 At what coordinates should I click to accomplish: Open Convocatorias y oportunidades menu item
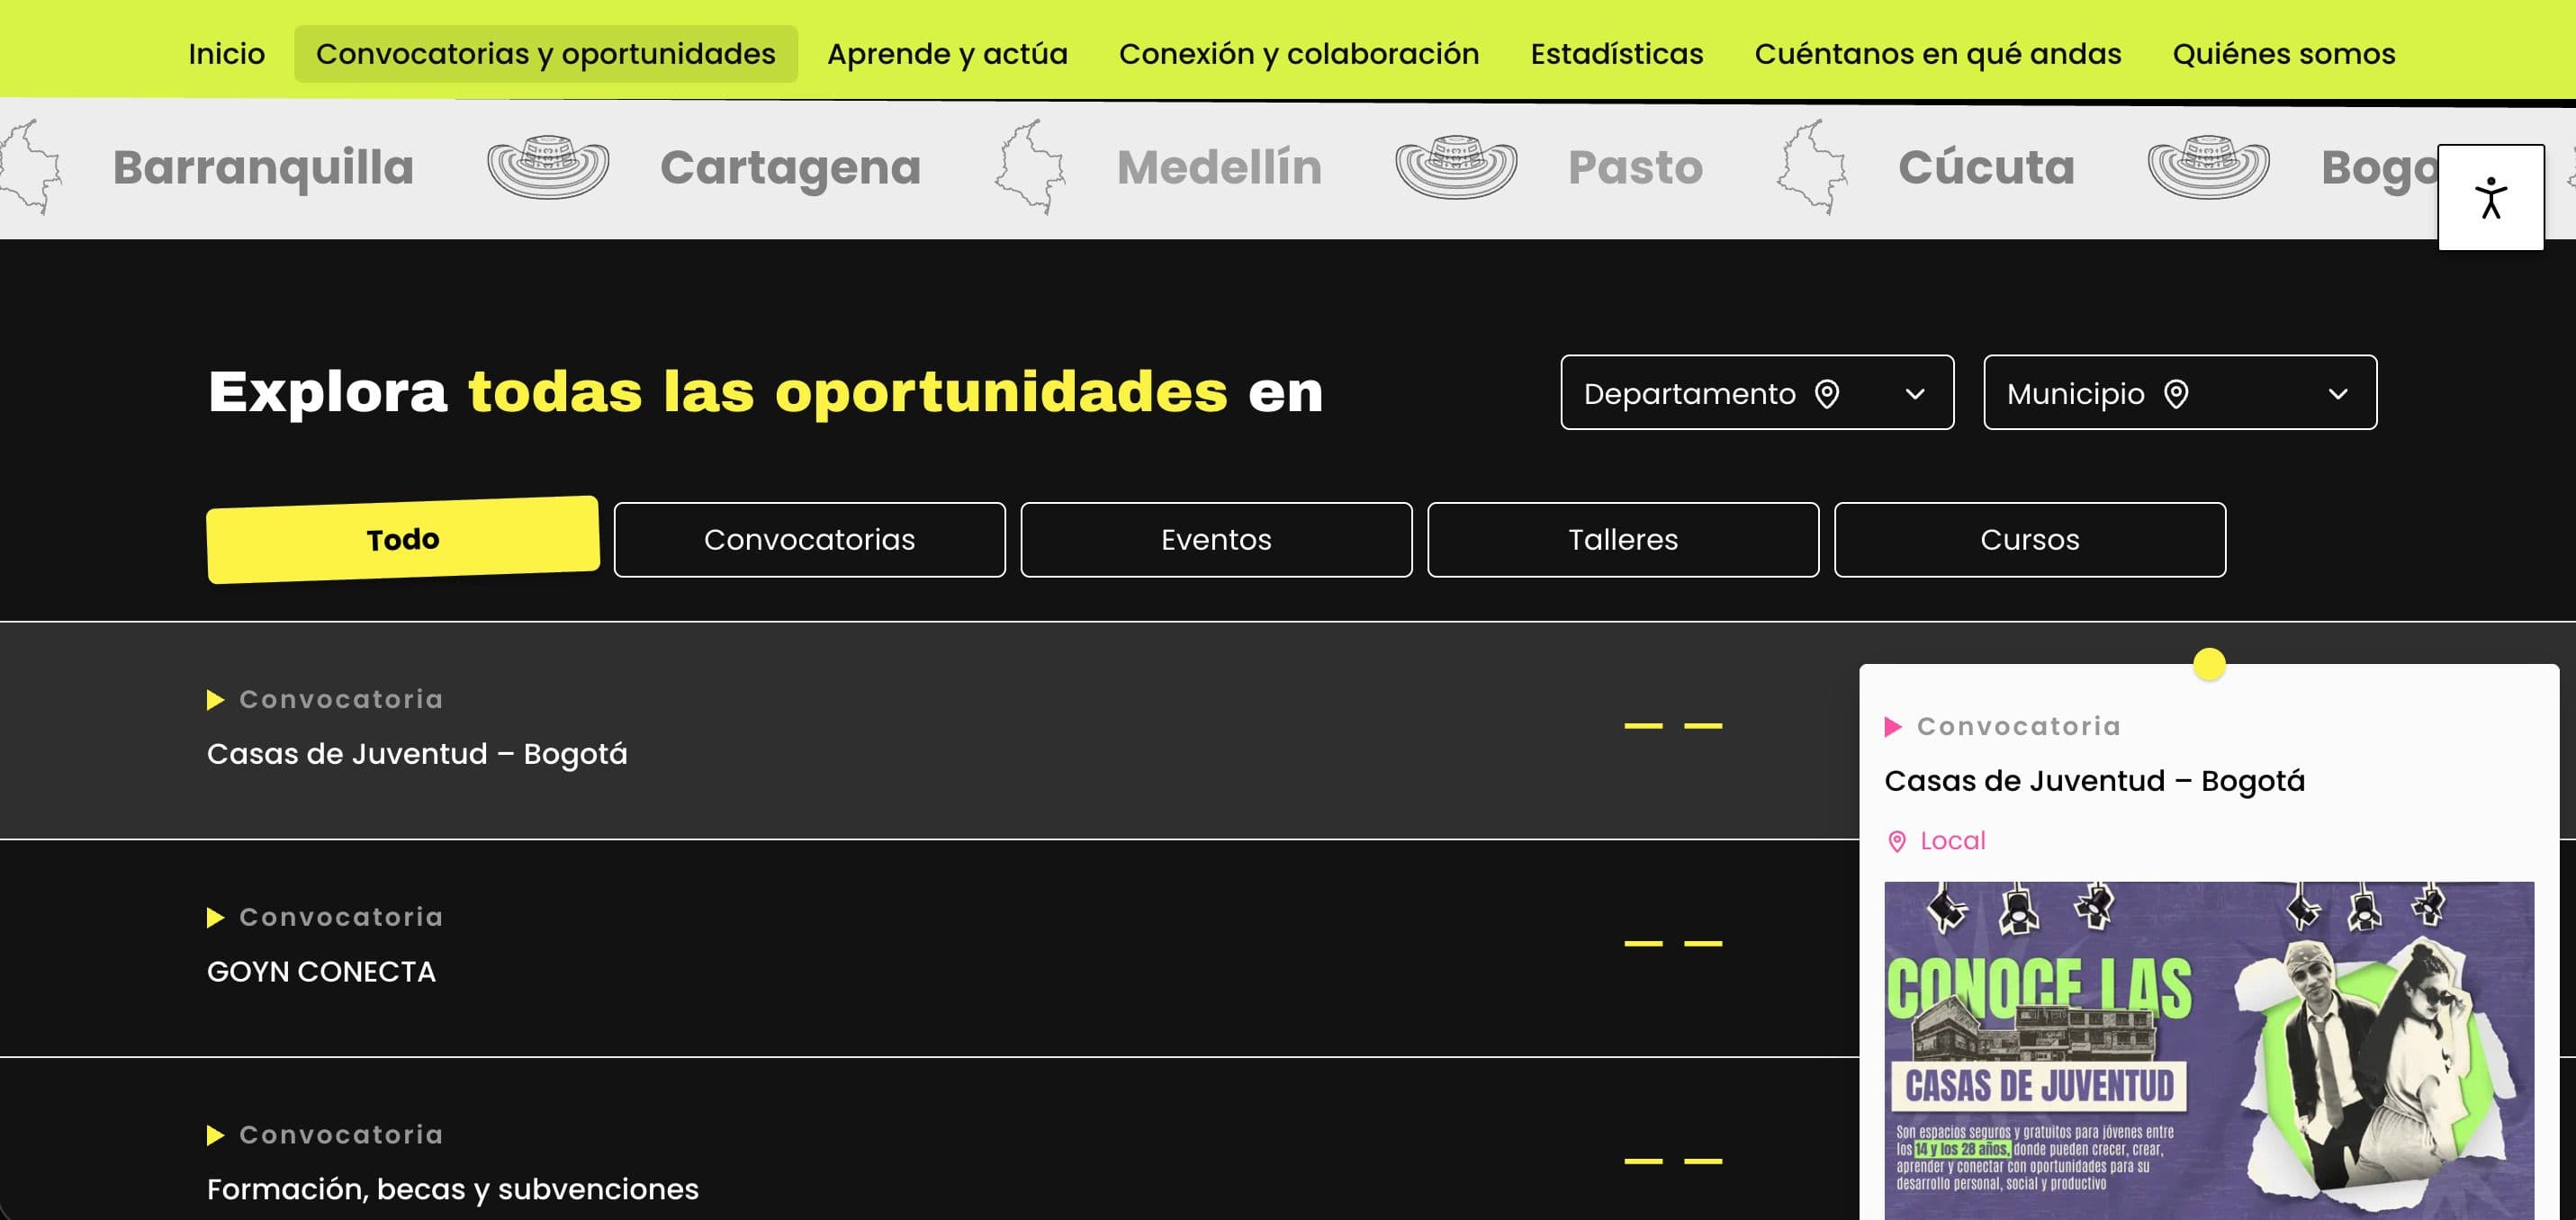[x=546, y=53]
